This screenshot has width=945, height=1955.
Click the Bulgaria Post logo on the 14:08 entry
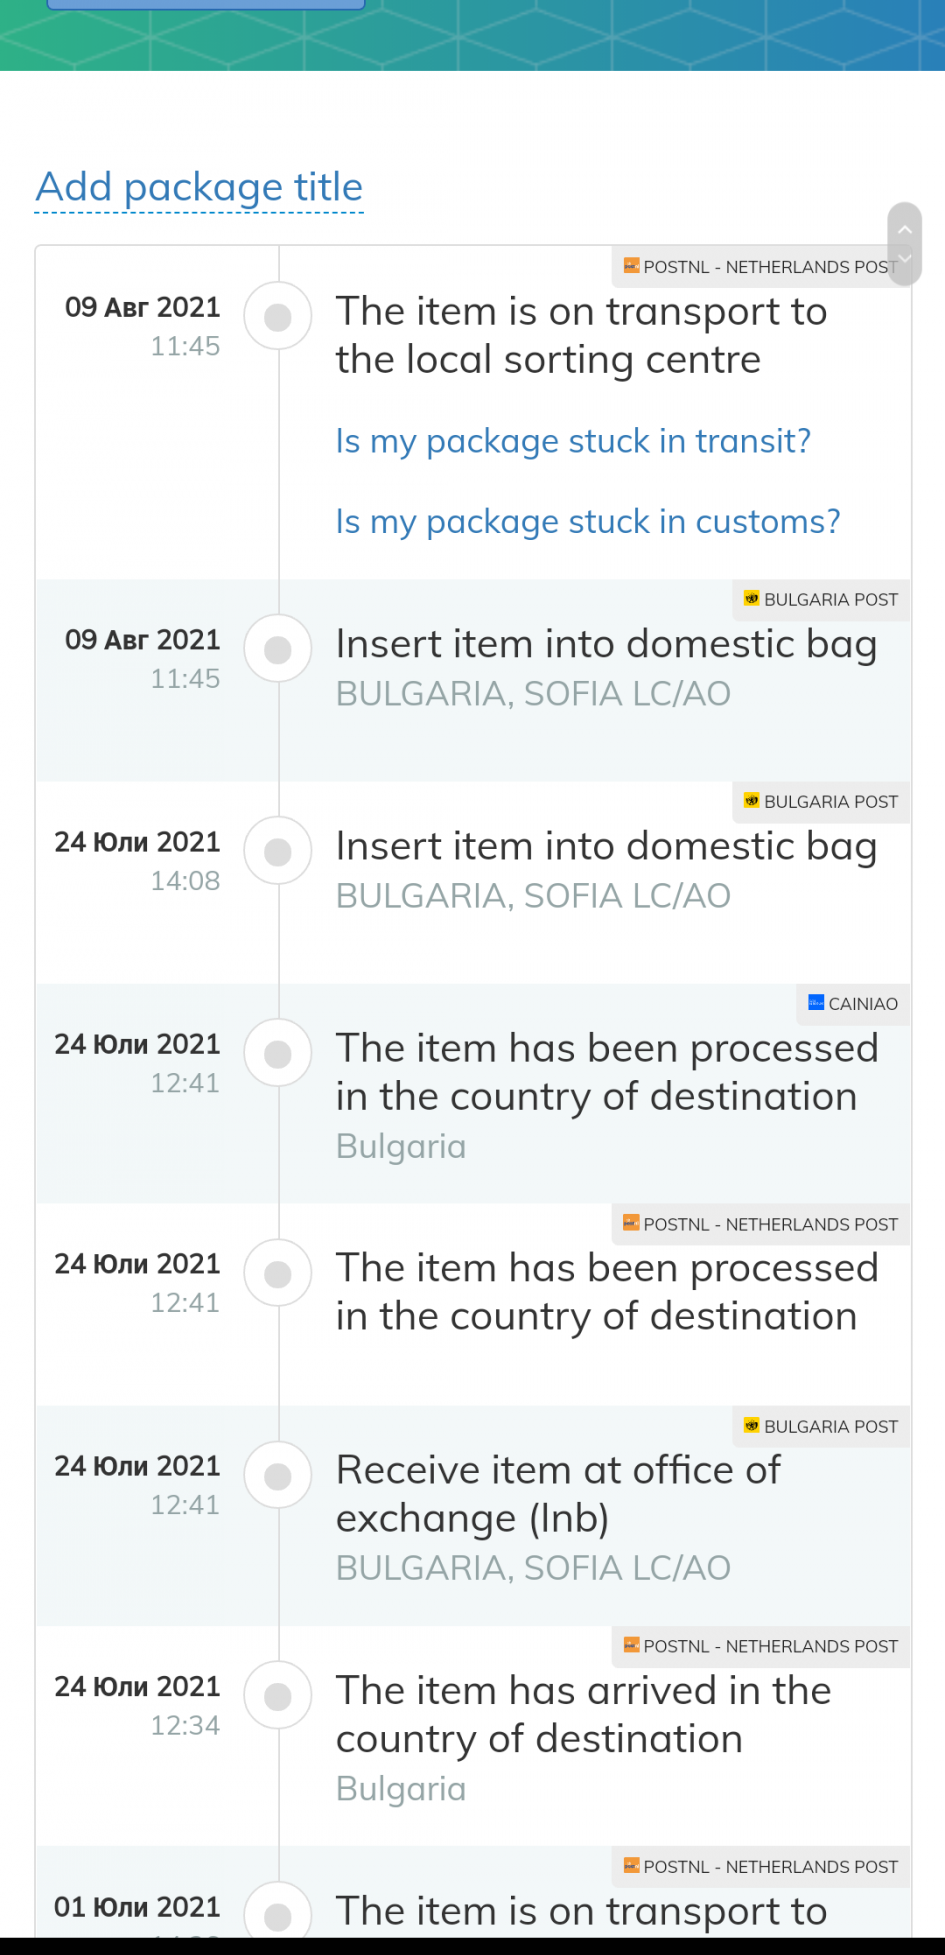[x=752, y=801]
